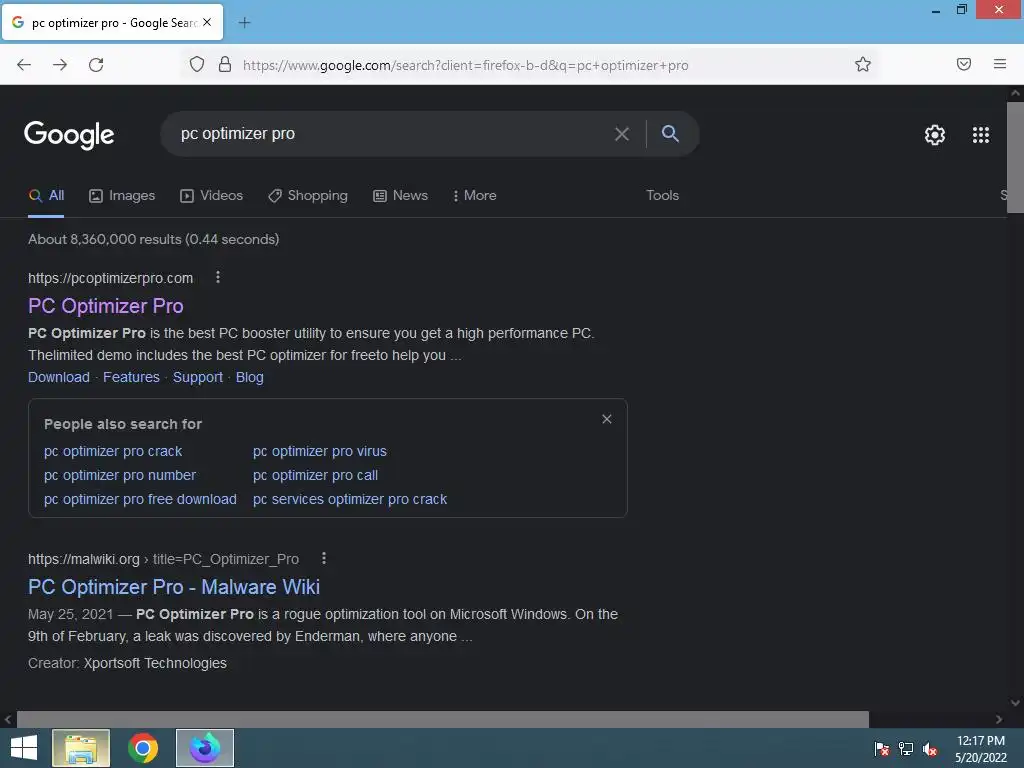Search for pc optimizer pro crack
The width and height of the screenshot is (1024, 768).
click(113, 451)
